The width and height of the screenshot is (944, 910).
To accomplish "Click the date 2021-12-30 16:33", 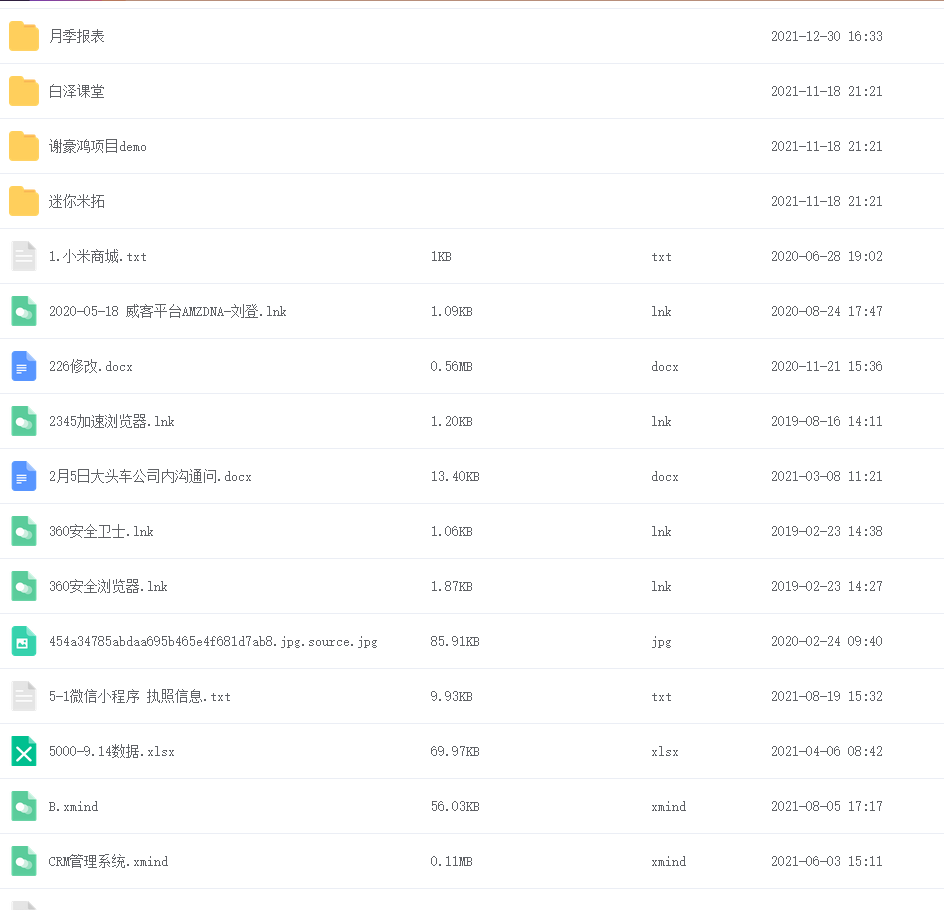I will tap(827, 36).
